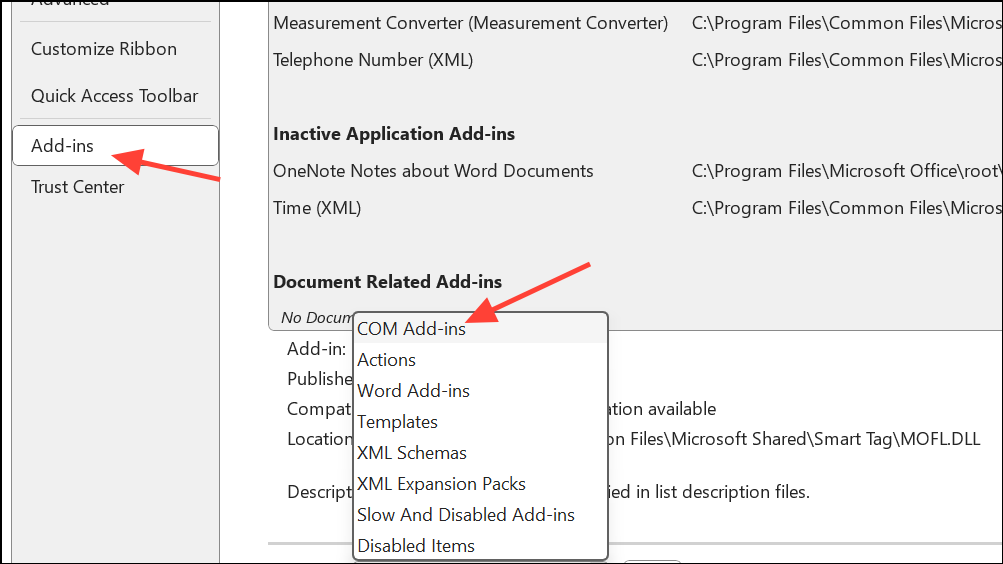Click the Document Related Add-ins heading
This screenshot has width=1003, height=564.
coord(387,282)
